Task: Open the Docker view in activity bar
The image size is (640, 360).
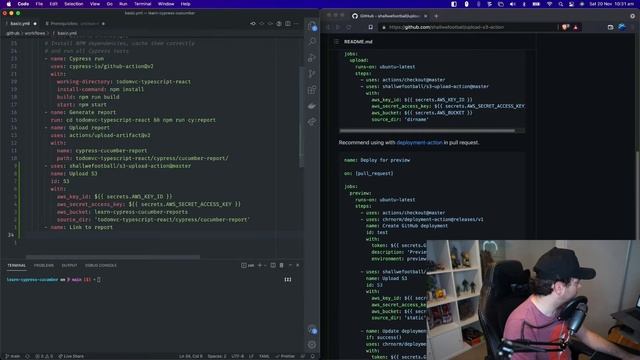Action: click(312, 106)
